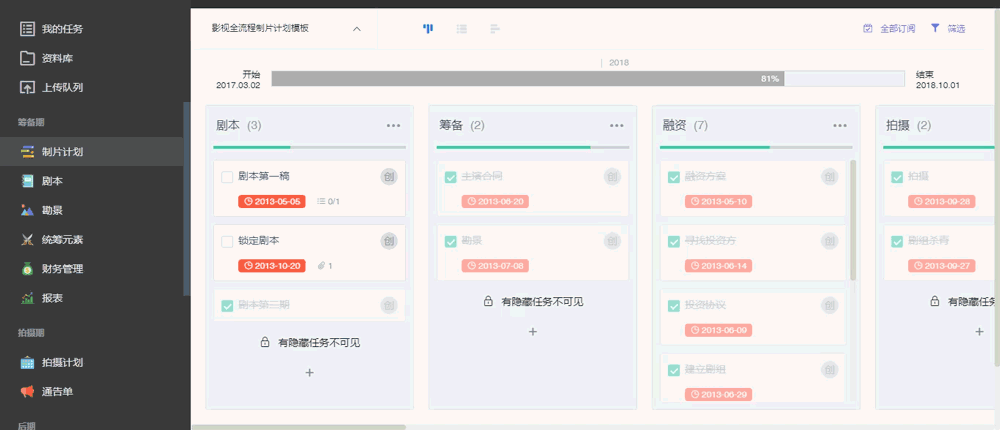The width and height of the screenshot is (1000, 430).
Task: Switch to the kanban board view icon
Action: (x=428, y=29)
